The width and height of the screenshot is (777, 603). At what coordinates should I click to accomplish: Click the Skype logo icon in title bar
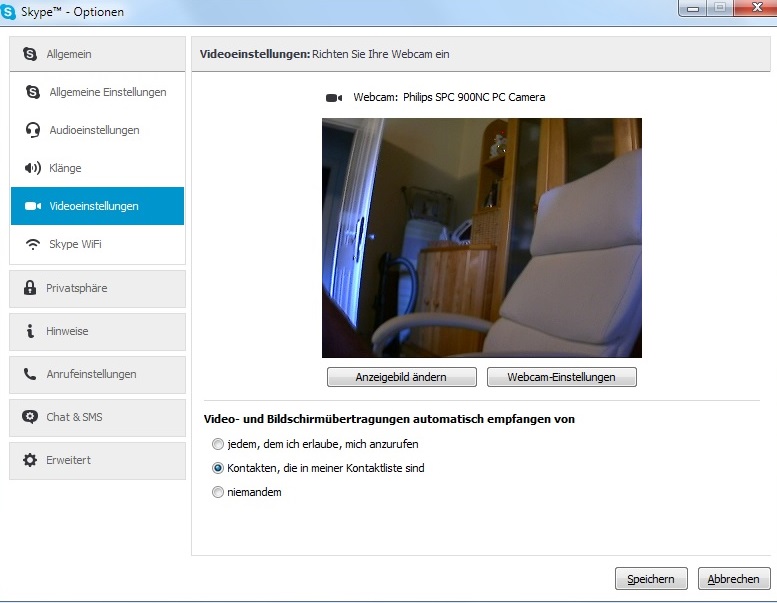coord(8,12)
